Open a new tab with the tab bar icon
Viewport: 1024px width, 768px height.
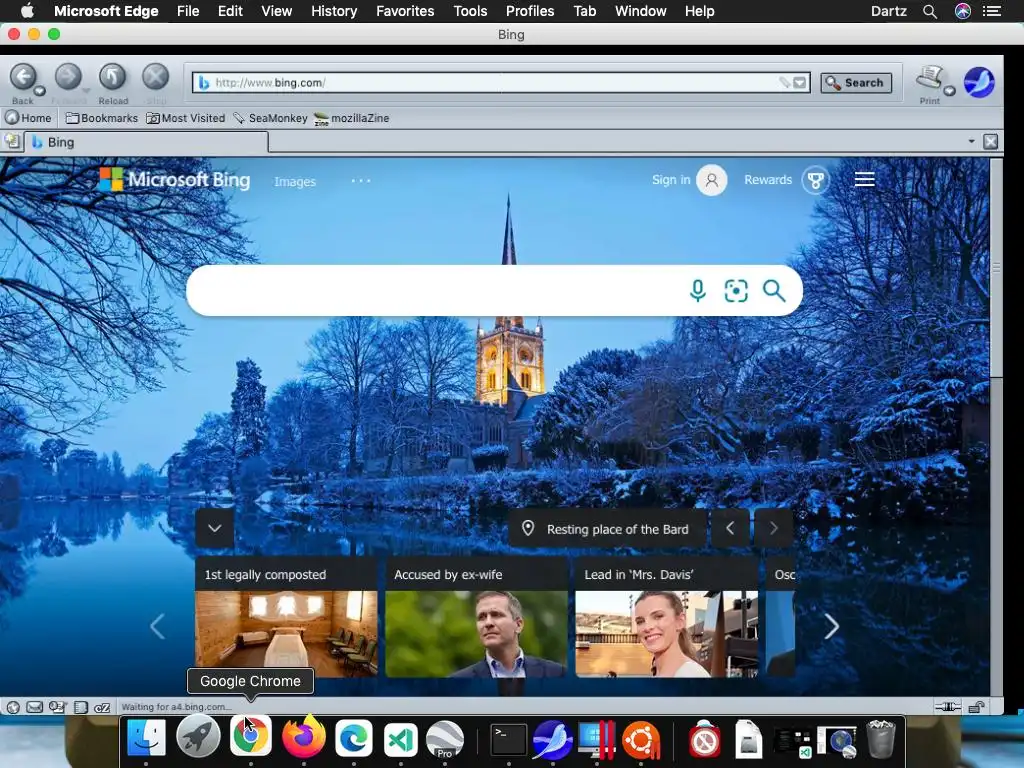[12, 142]
